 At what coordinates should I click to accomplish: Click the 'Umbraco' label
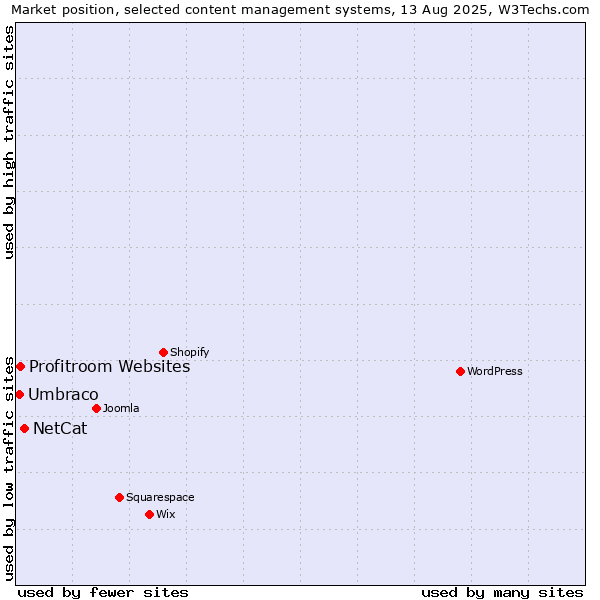[63, 395]
